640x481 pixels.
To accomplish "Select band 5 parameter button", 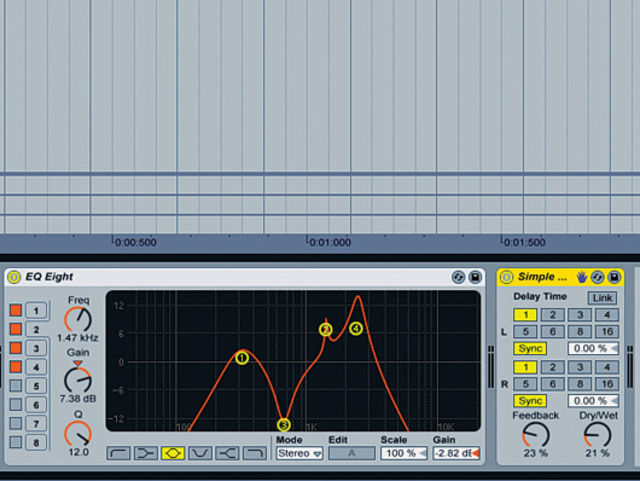I will (36, 386).
